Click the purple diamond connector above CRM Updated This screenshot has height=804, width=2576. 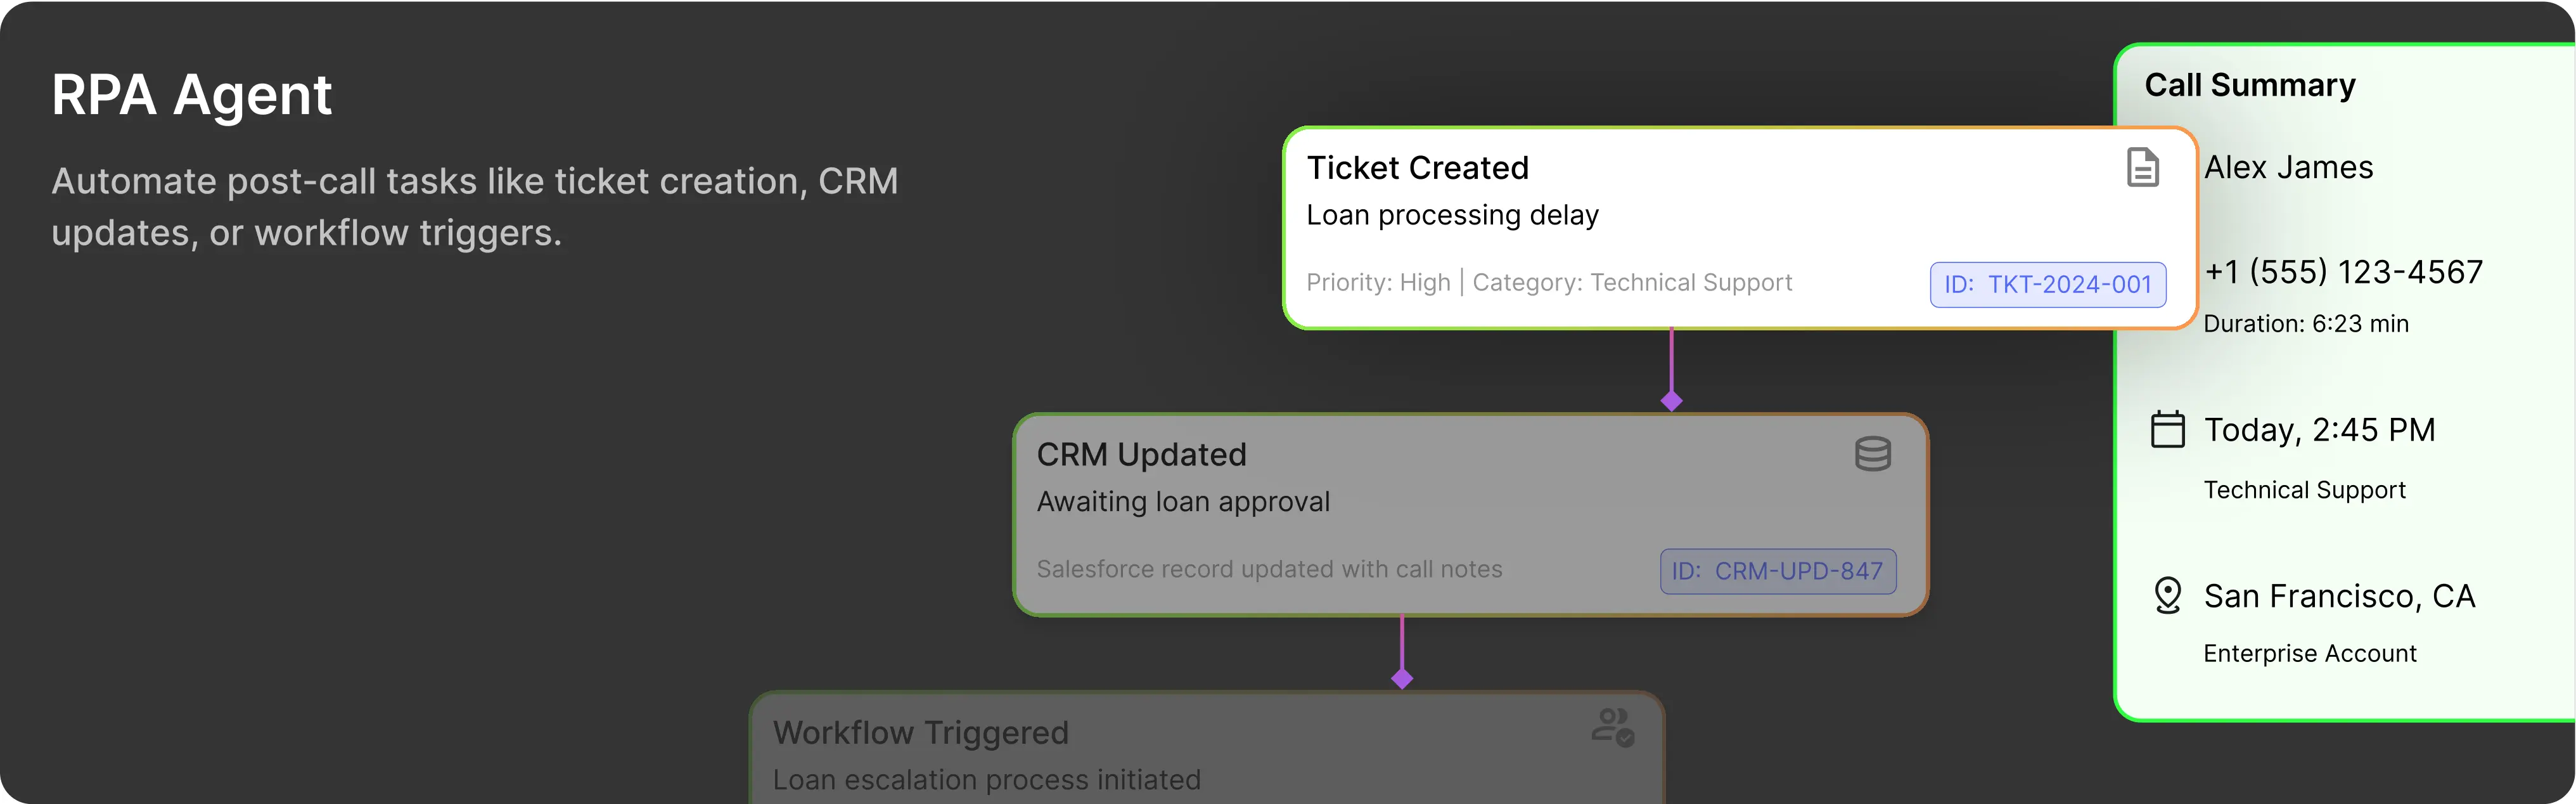[x=1671, y=401]
